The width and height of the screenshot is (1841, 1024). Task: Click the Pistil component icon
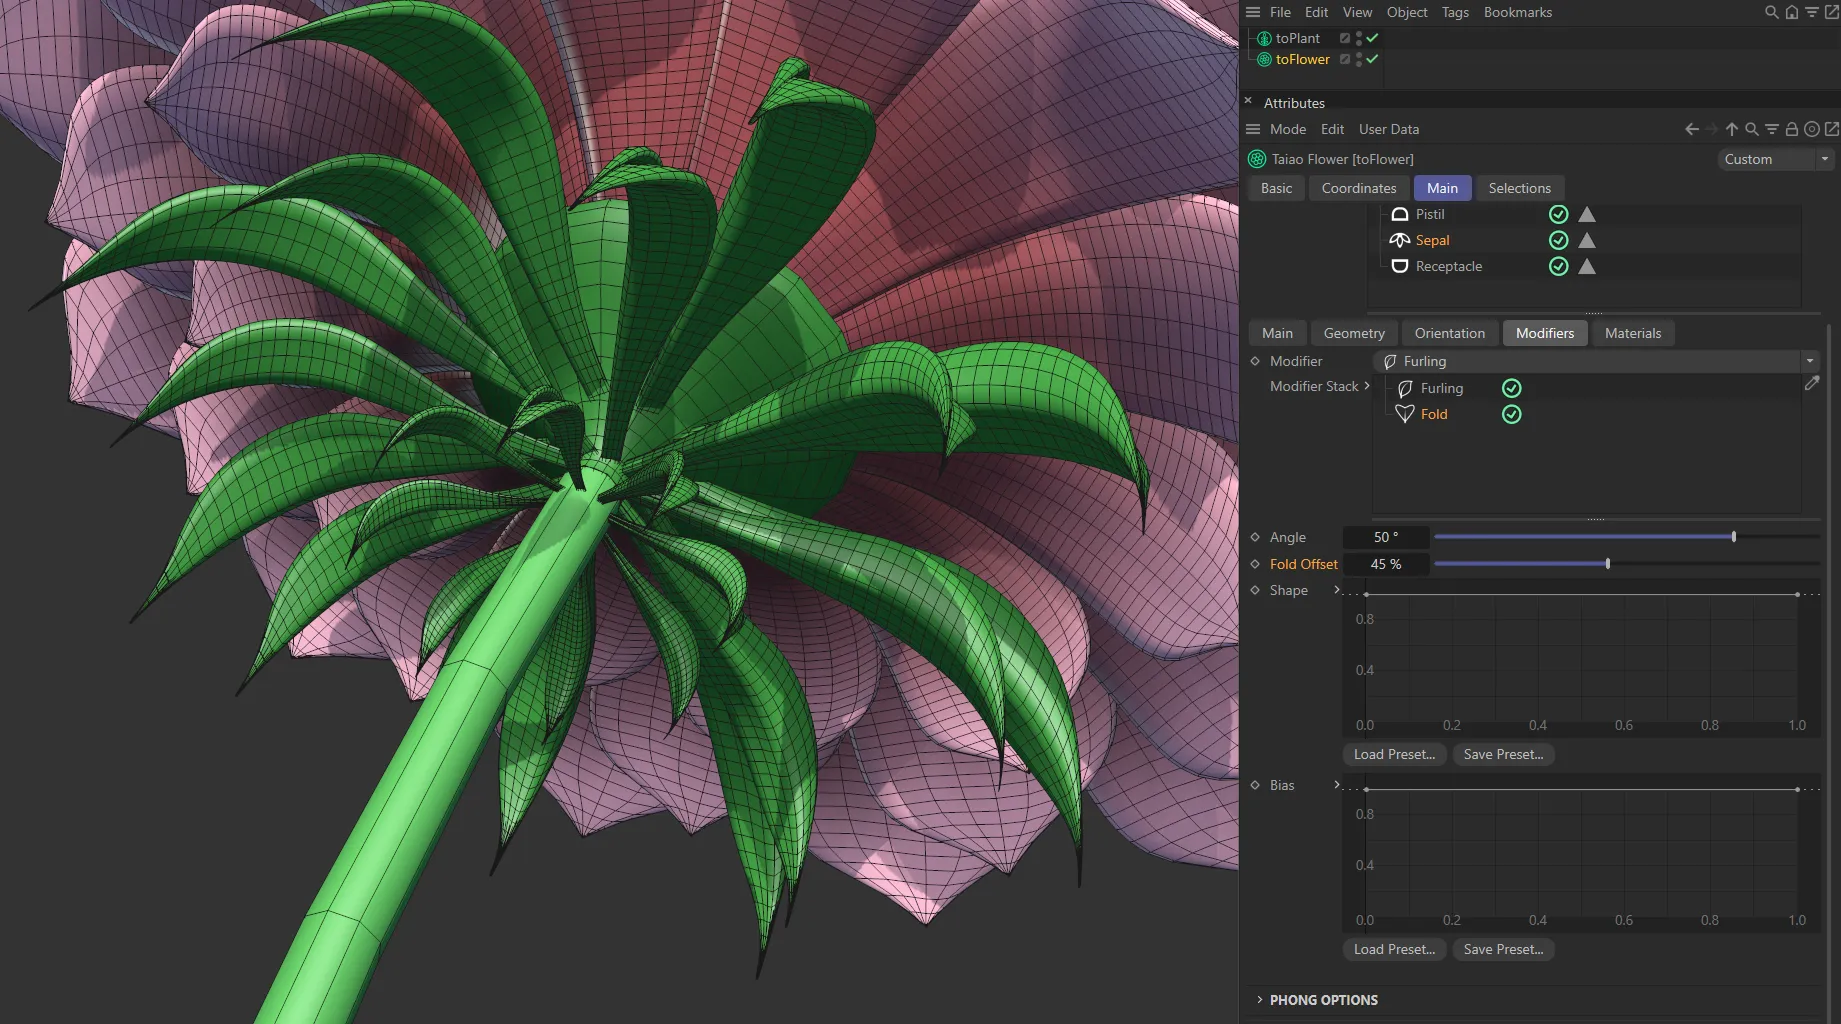[1399, 214]
